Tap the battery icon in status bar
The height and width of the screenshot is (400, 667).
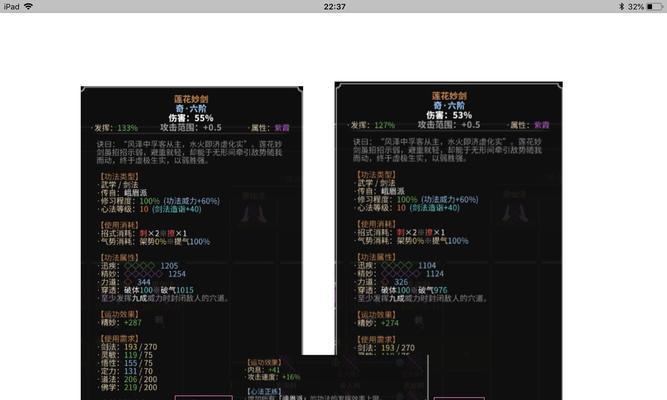point(655,6)
